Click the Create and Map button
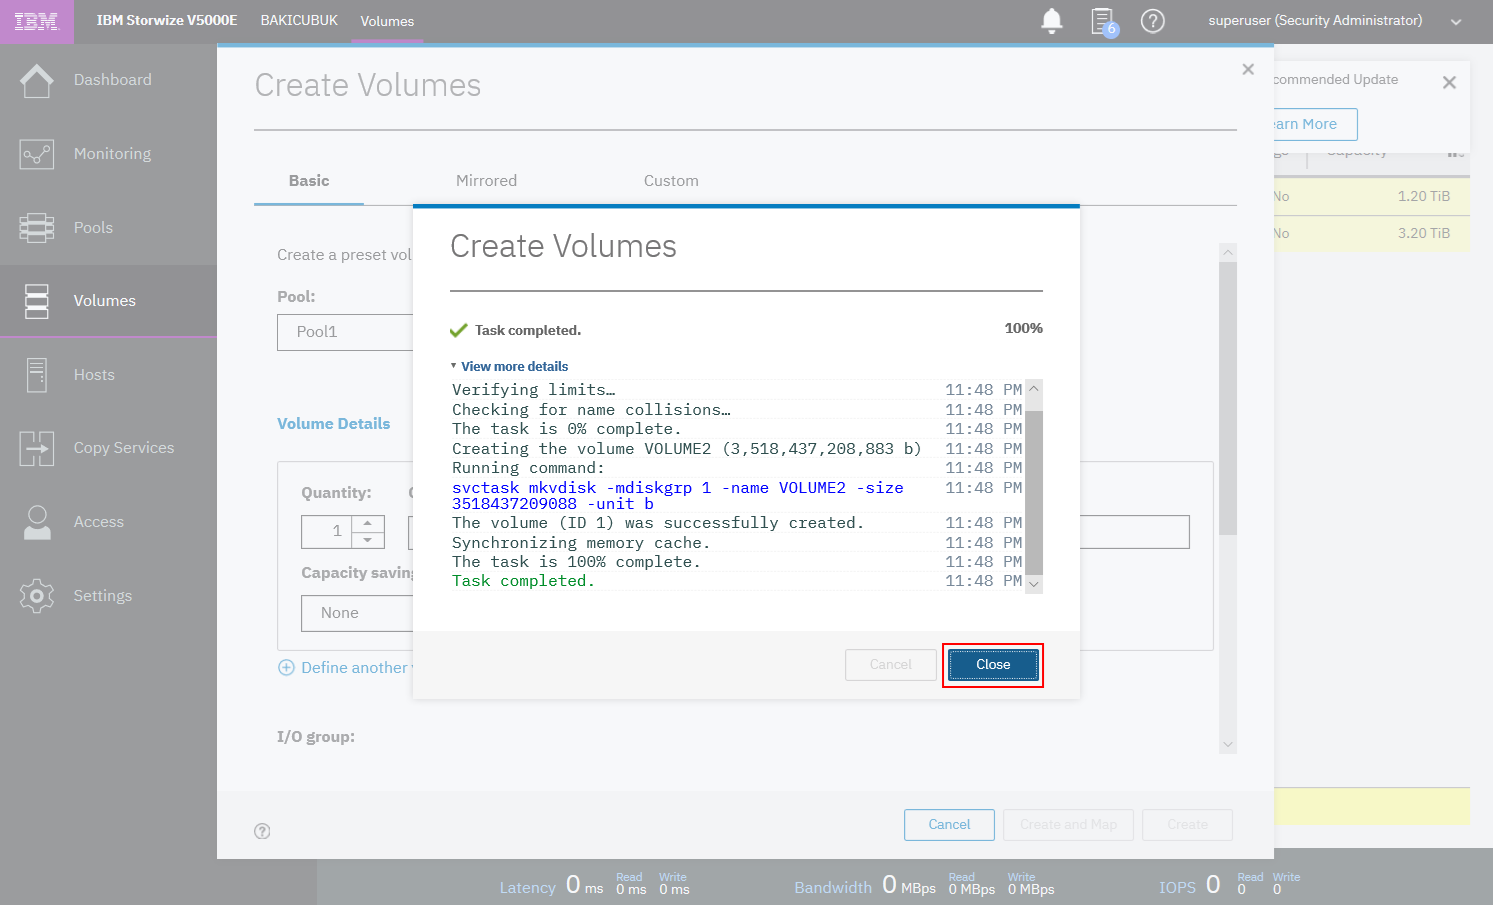This screenshot has height=905, width=1493. click(1068, 825)
